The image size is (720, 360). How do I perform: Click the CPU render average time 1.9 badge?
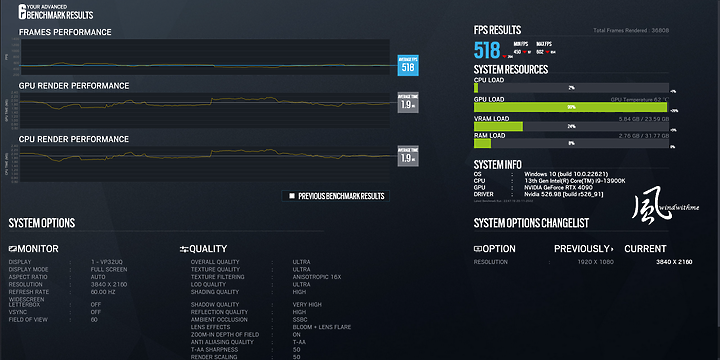408,156
